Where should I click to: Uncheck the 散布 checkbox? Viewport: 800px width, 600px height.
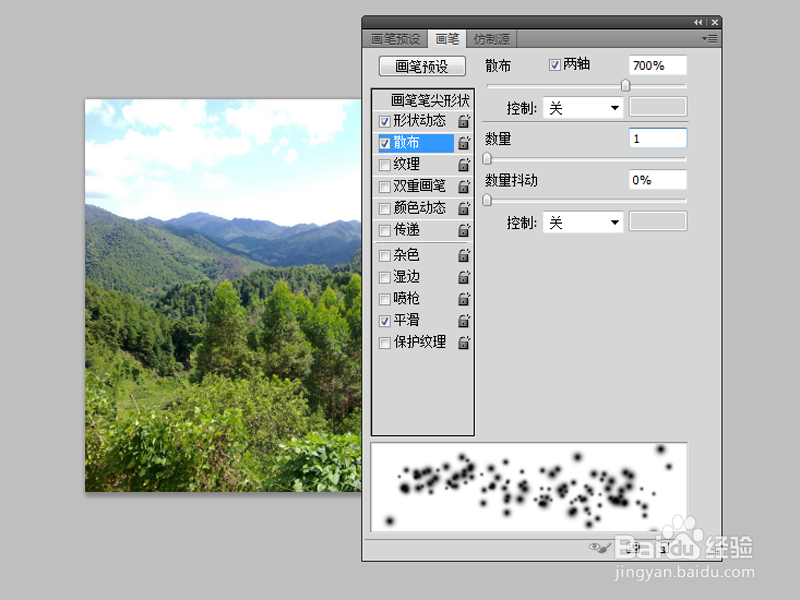pyautogui.click(x=385, y=143)
